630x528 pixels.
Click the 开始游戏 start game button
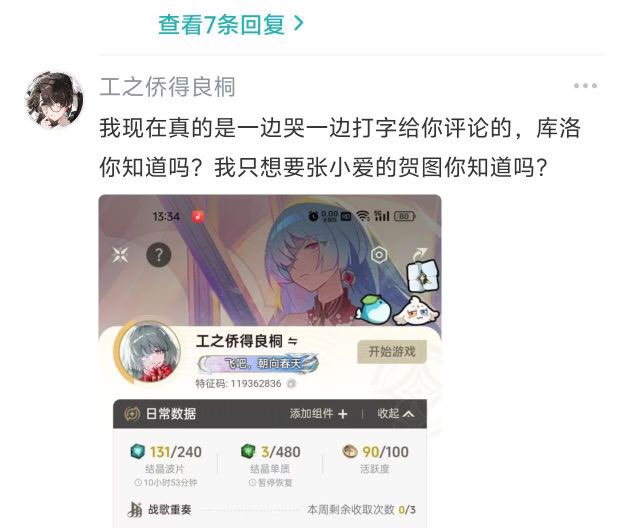392,352
